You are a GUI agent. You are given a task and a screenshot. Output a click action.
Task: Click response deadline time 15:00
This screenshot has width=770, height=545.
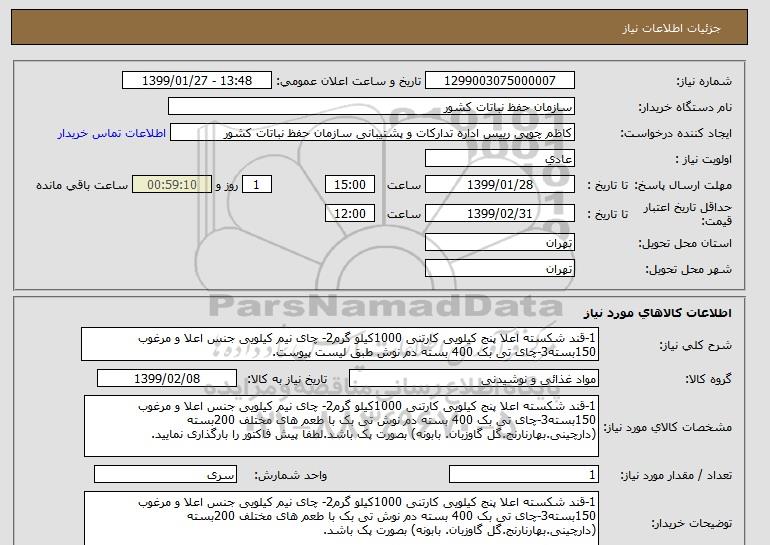(350, 185)
